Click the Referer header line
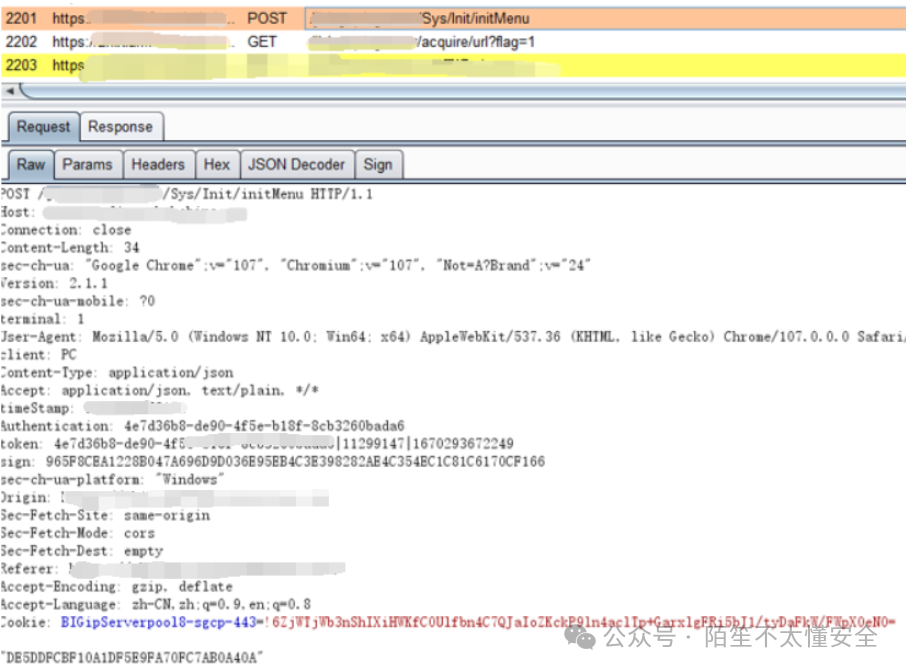 pyautogui.click(x=173, y=569)
